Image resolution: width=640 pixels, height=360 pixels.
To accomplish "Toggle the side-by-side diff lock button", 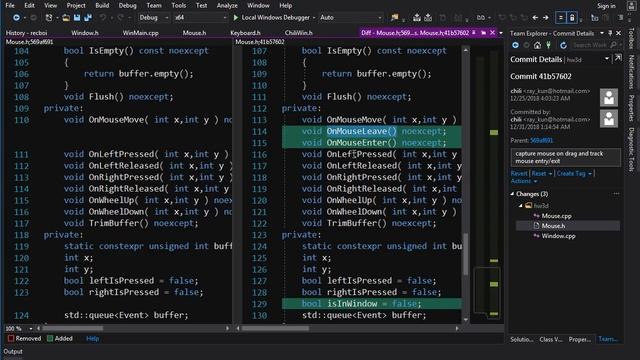I will [572, 18].
